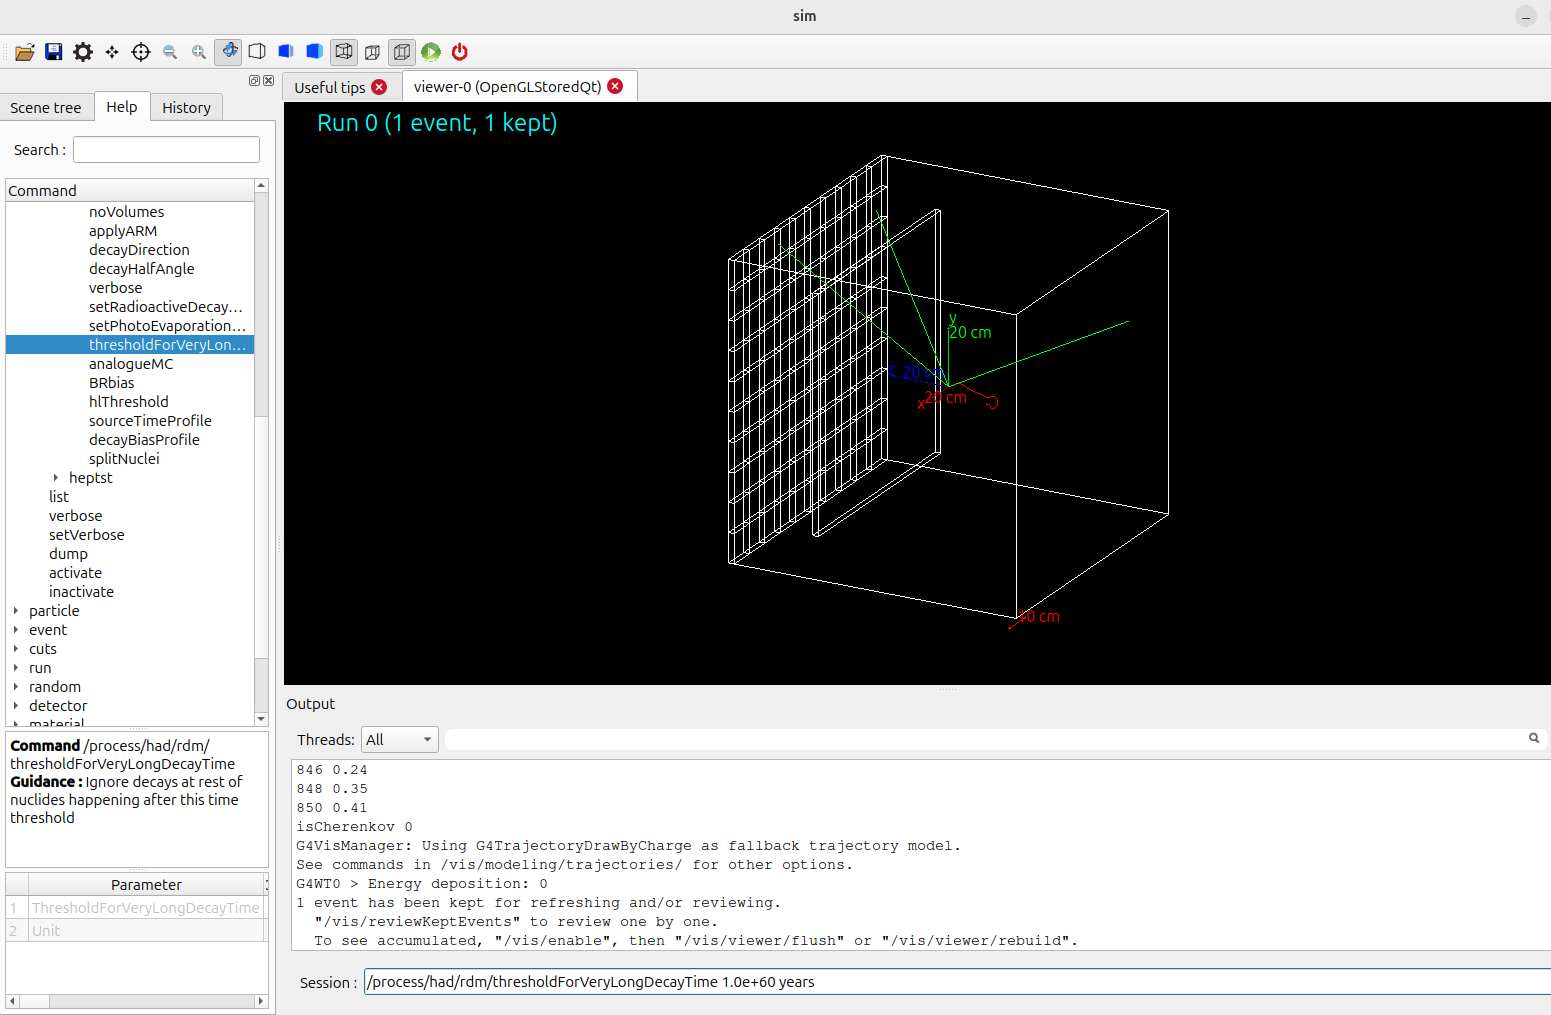1551x1015 pixels.
Task: Select the Pick crosshair tool
Action: coord(141,52)
